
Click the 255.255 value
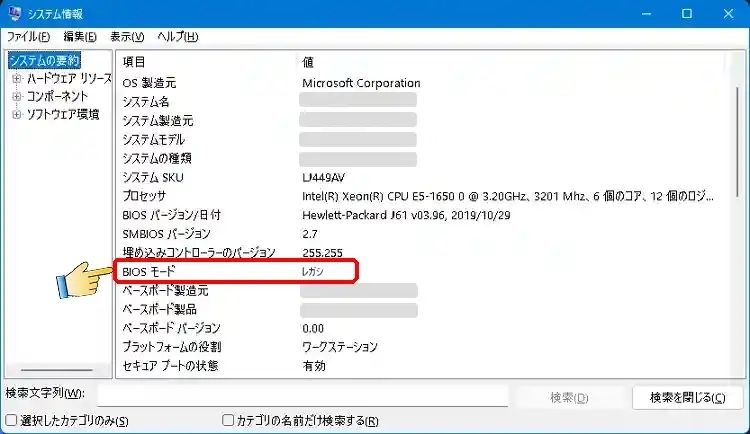click(x=322, y=253)
